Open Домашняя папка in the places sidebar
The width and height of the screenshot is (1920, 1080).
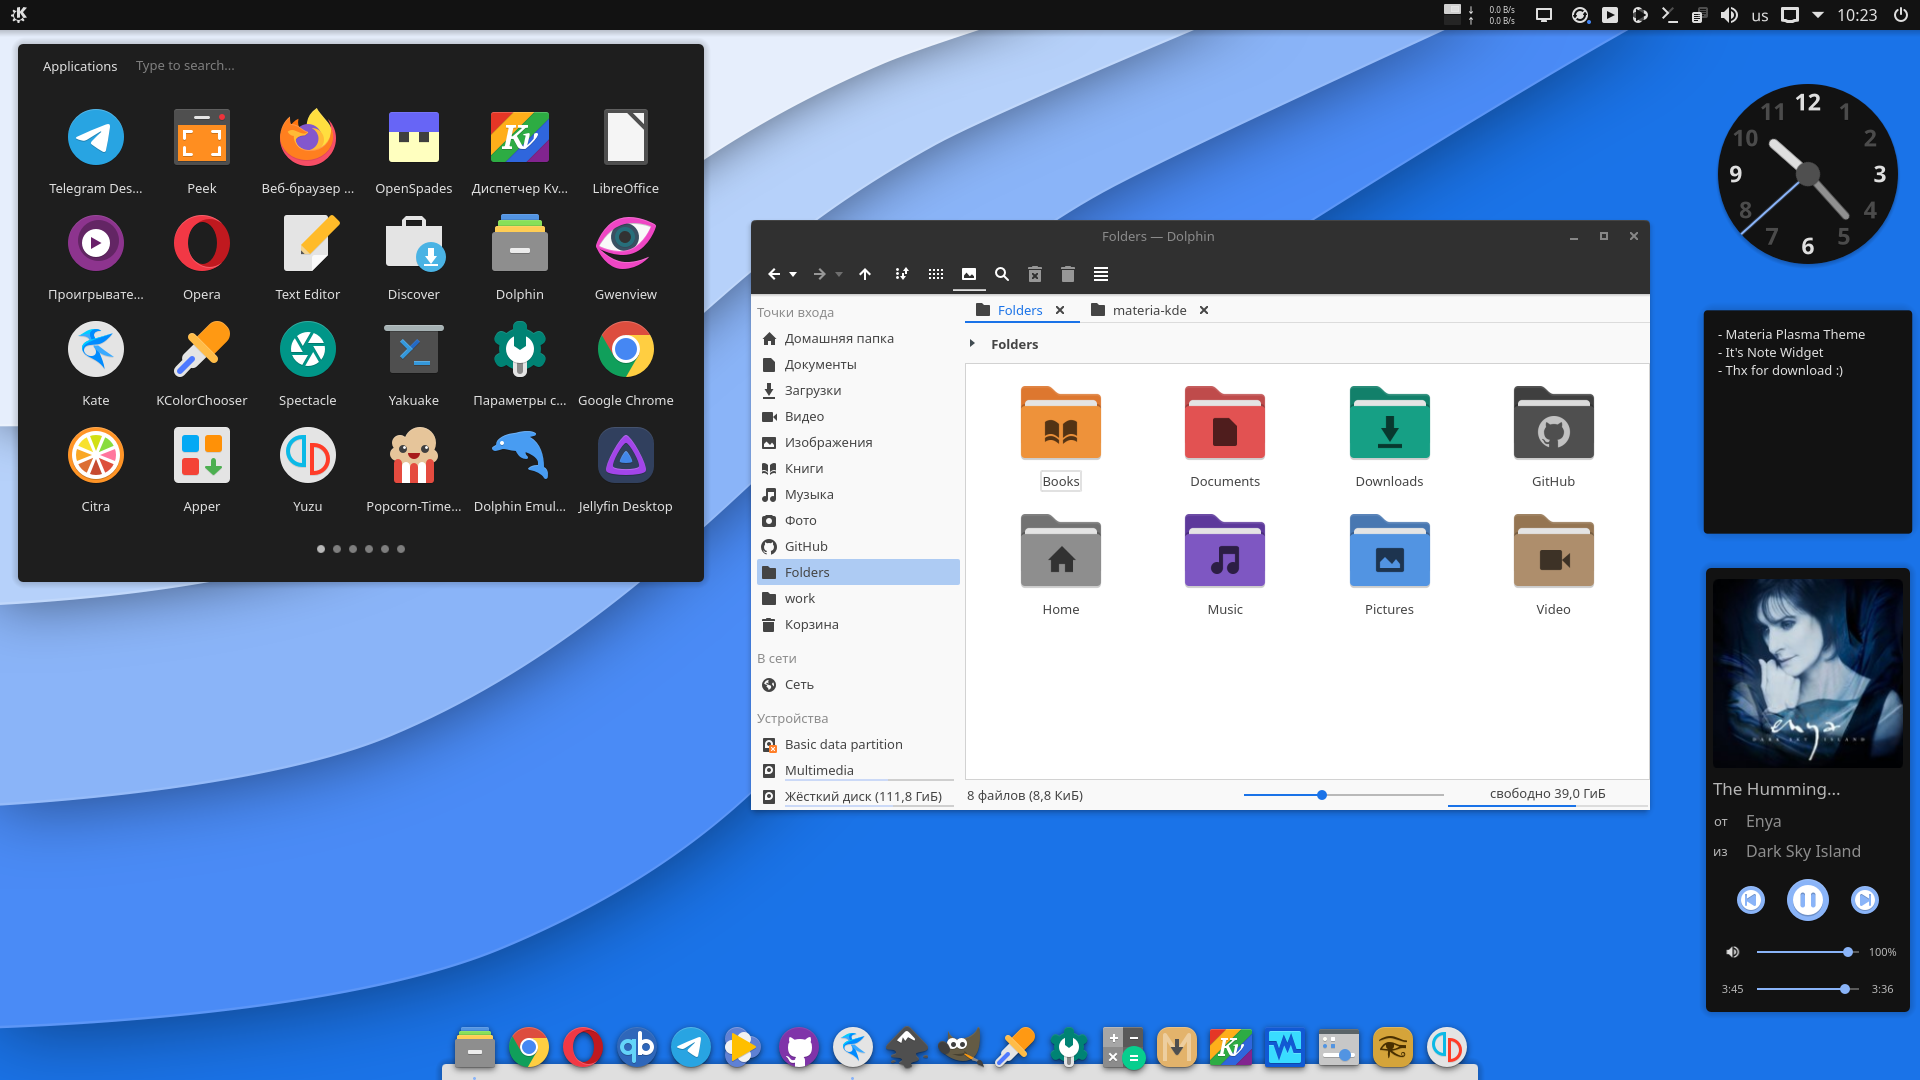[858, 338]
